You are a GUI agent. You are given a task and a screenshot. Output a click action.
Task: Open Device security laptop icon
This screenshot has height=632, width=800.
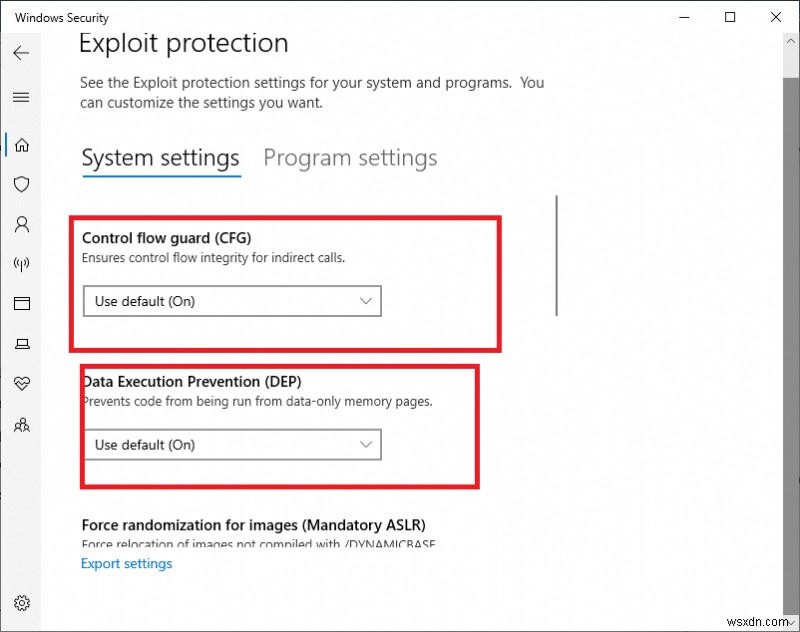point(21,344)
